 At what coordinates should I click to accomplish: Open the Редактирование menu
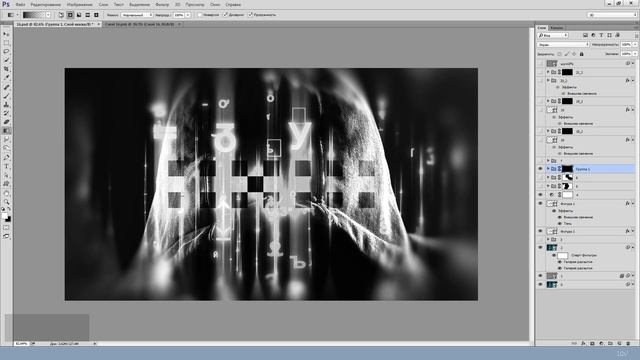coord(46,4)
